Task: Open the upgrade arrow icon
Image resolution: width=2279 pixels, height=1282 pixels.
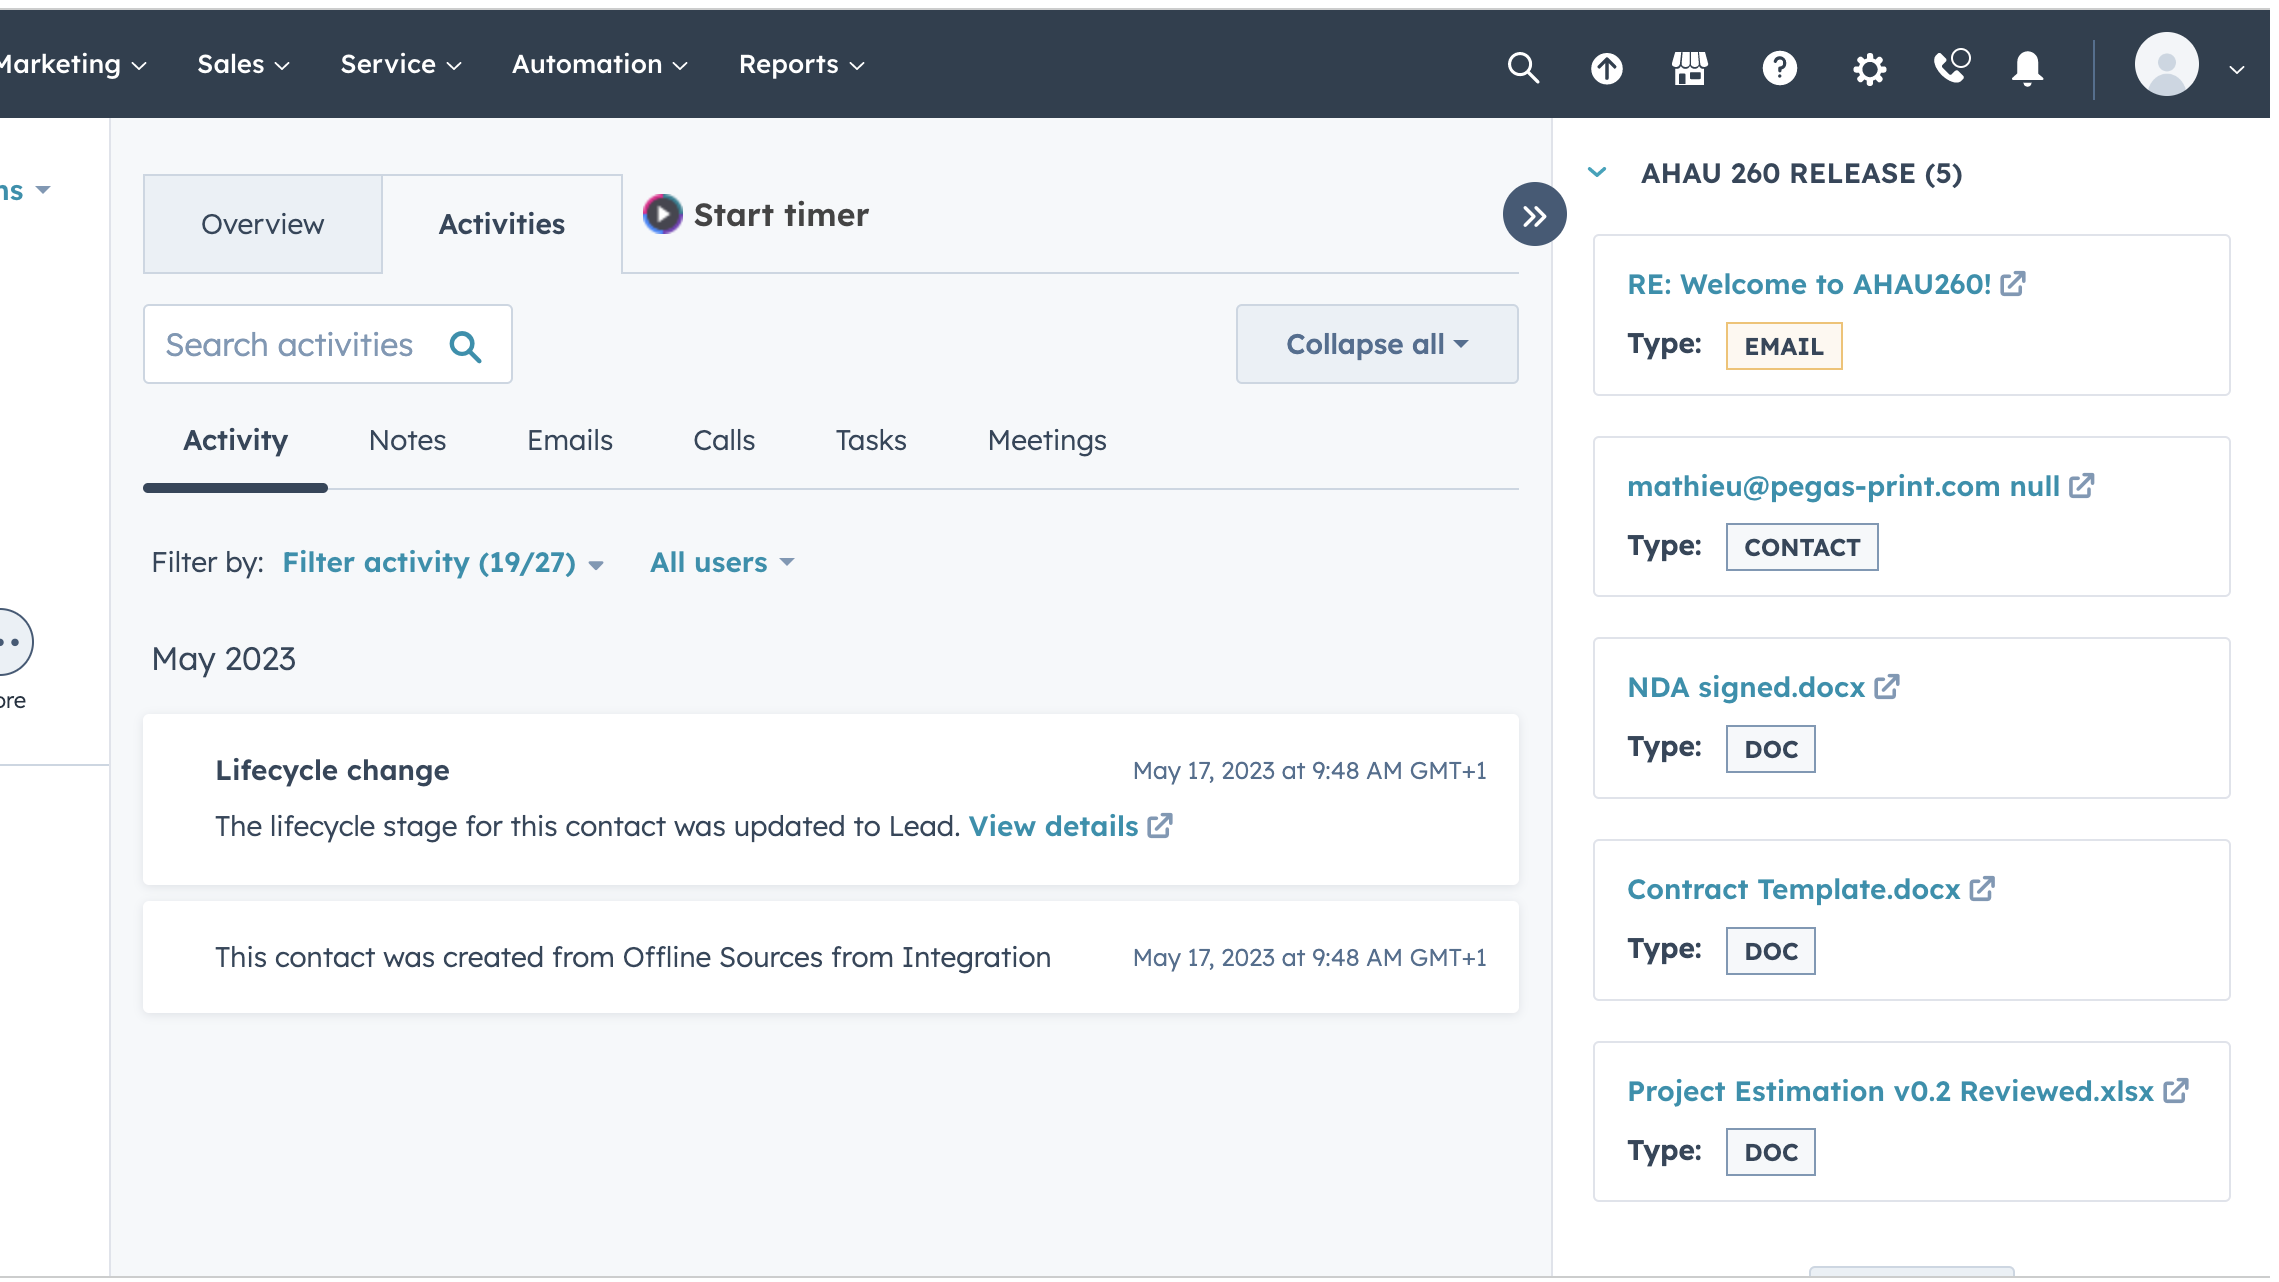Action: [x=1606, y=67]
